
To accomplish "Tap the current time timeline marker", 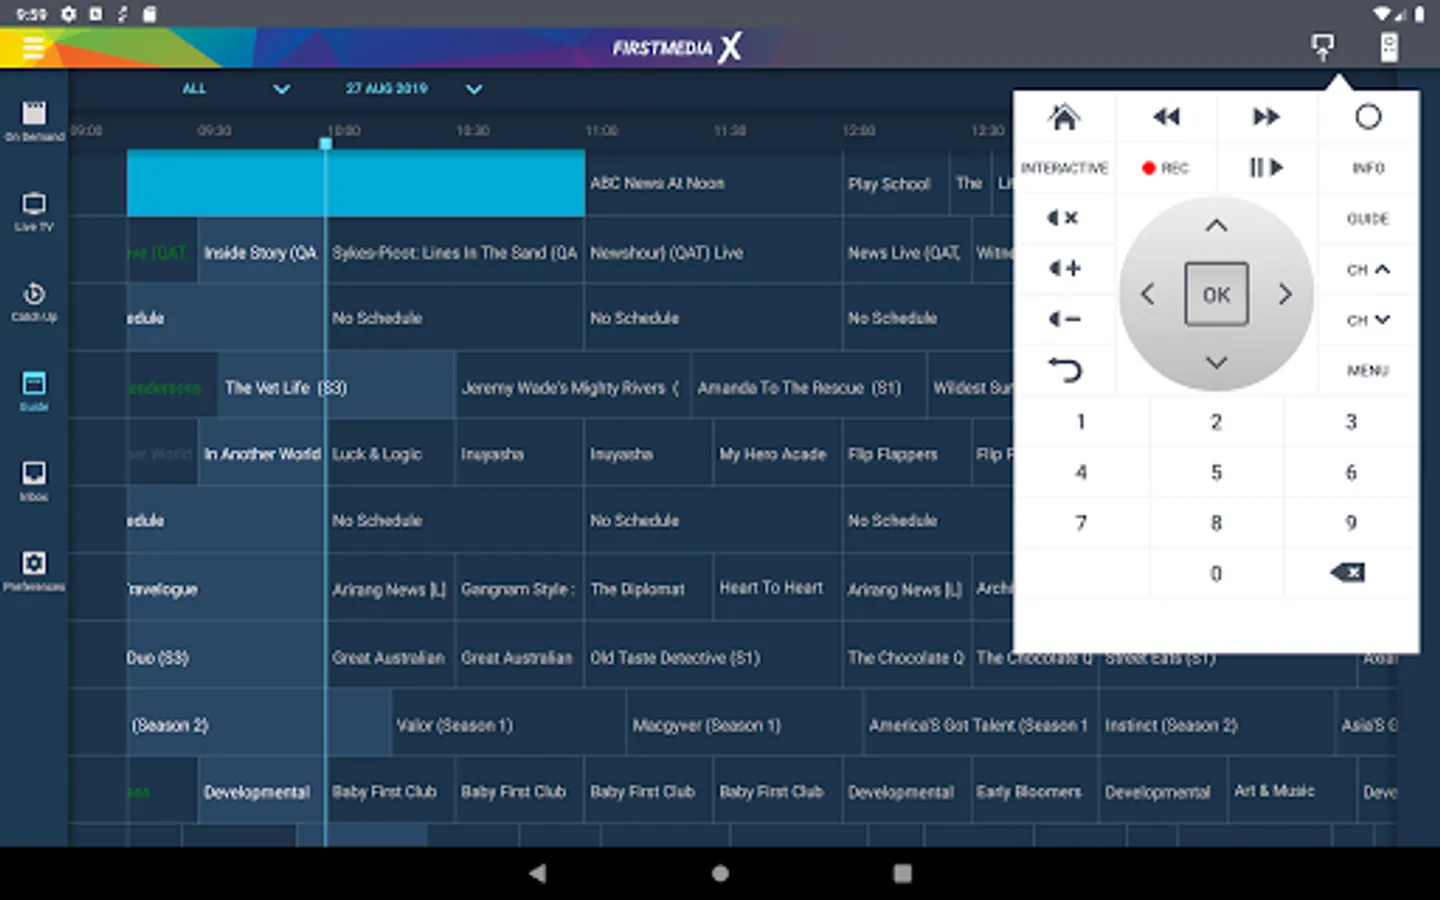I will (325, 144).
